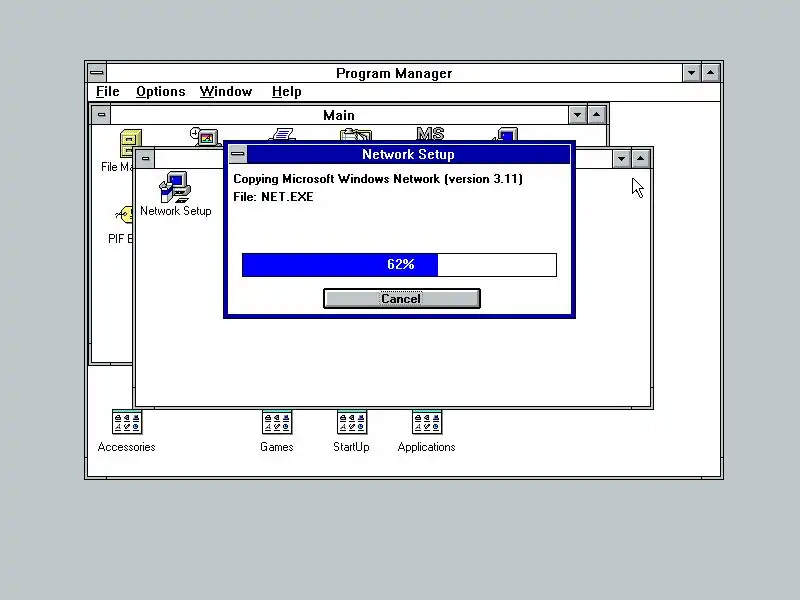Open the StartUp program group icon
This screenshot has width=800, height=600.
coord(352,431)
